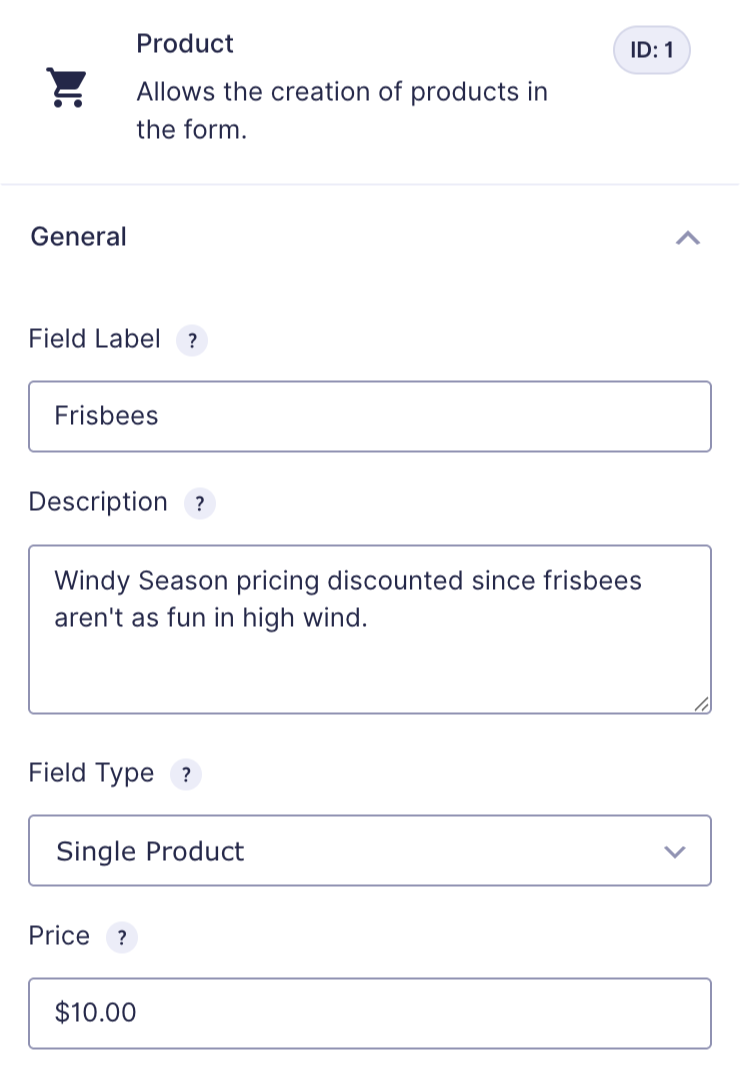The height and width of the screenshot is (1077, 740).
Task: Click the Product field title
Action: click(185, 43)
